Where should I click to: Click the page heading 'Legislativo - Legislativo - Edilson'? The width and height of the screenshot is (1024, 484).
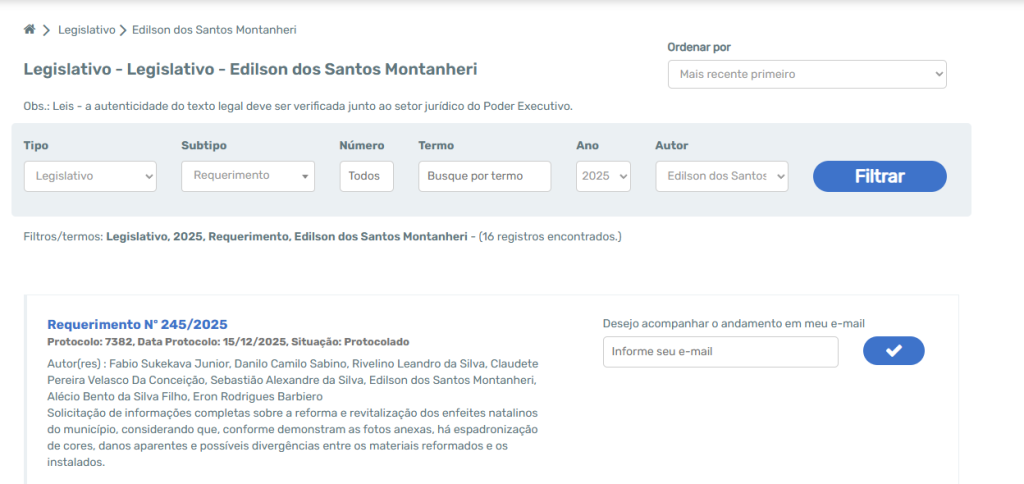point(250,70)
